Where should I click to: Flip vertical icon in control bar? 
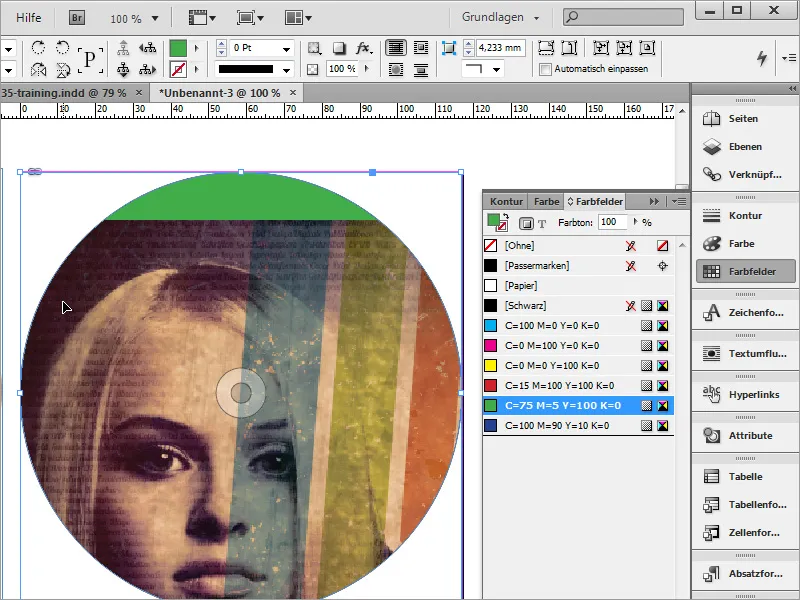point(63,69)
